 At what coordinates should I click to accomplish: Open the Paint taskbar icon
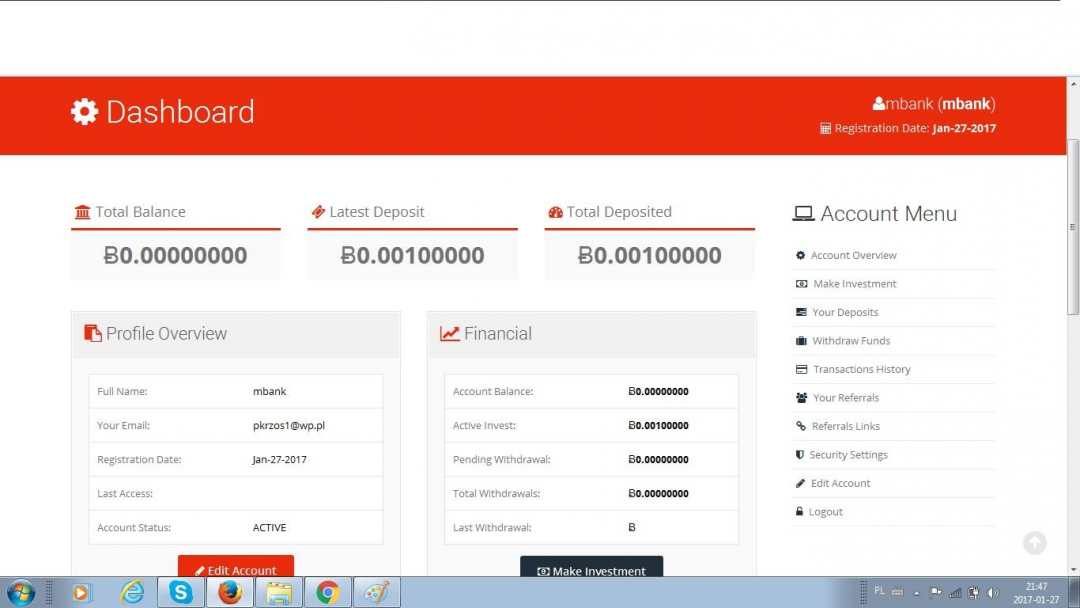click(376, 593)
